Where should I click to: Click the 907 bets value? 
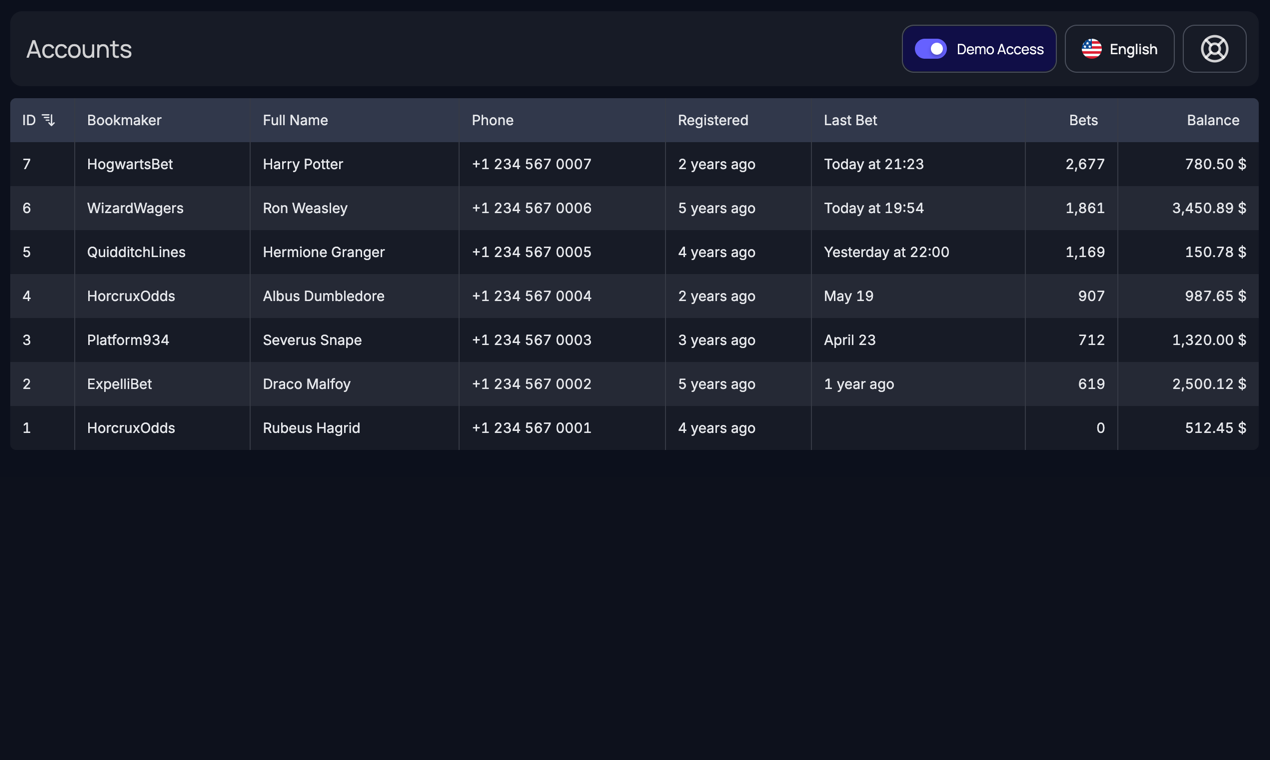point(1091,296)
